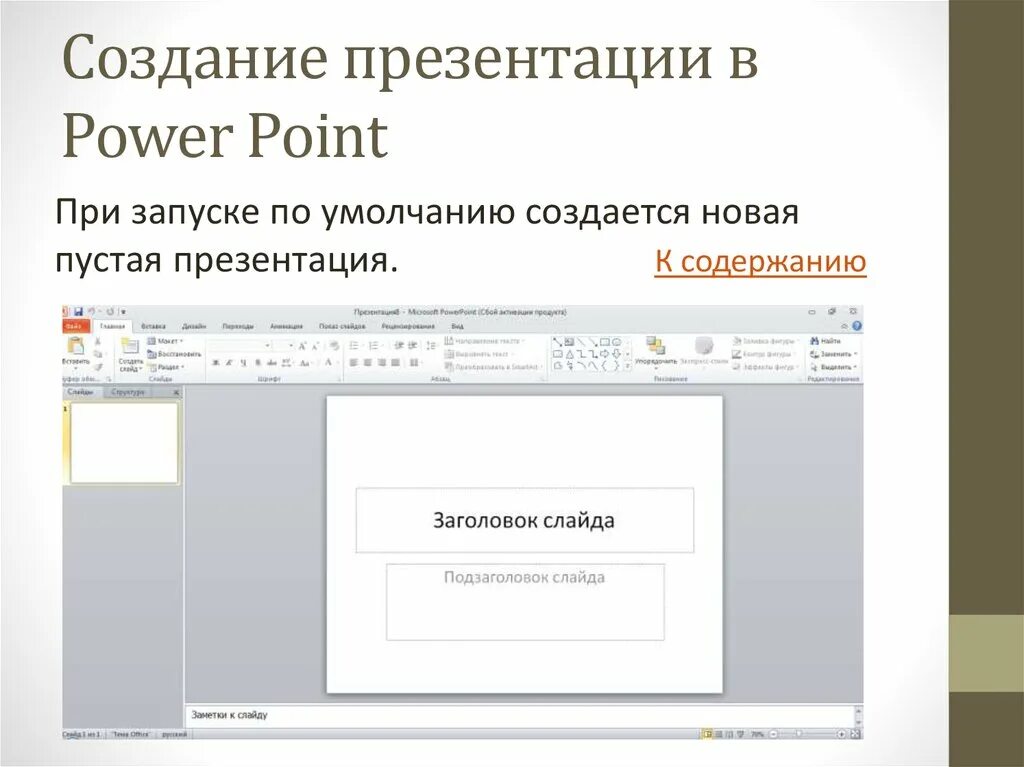
Task: Align text left
Action: [x=354, y=363]
